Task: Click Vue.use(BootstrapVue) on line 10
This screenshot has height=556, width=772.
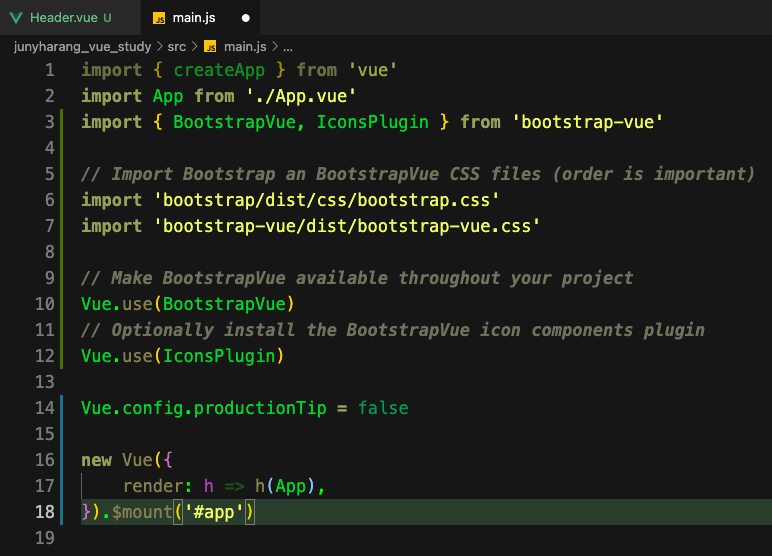Action: pyautogui.click(x=188, y=304)
